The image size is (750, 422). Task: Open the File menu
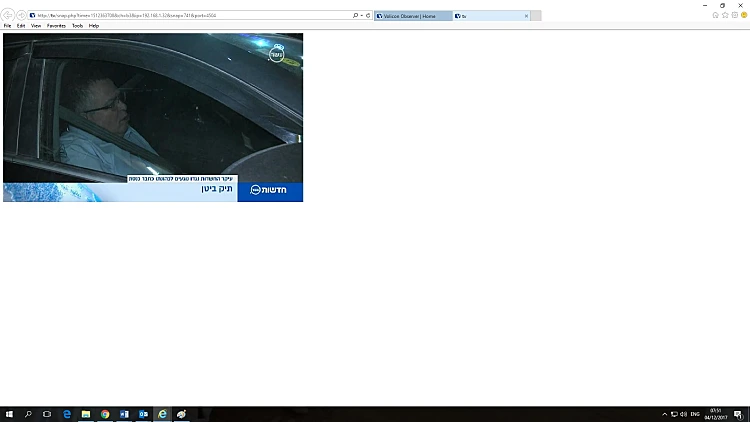[7, 26]
